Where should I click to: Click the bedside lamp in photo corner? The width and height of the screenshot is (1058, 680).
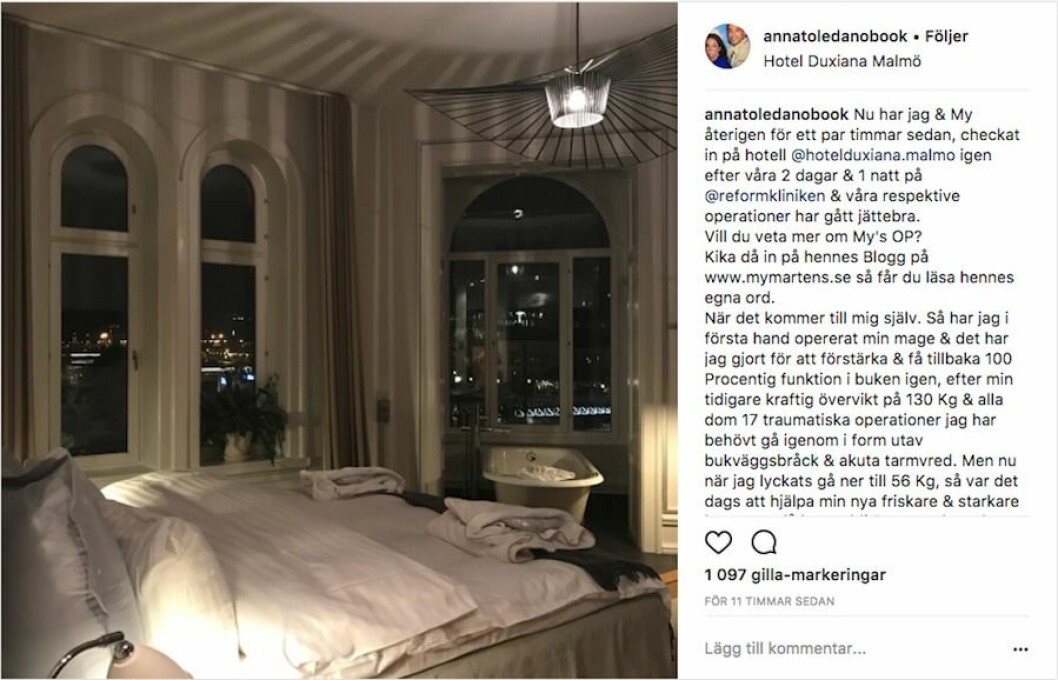118,656
